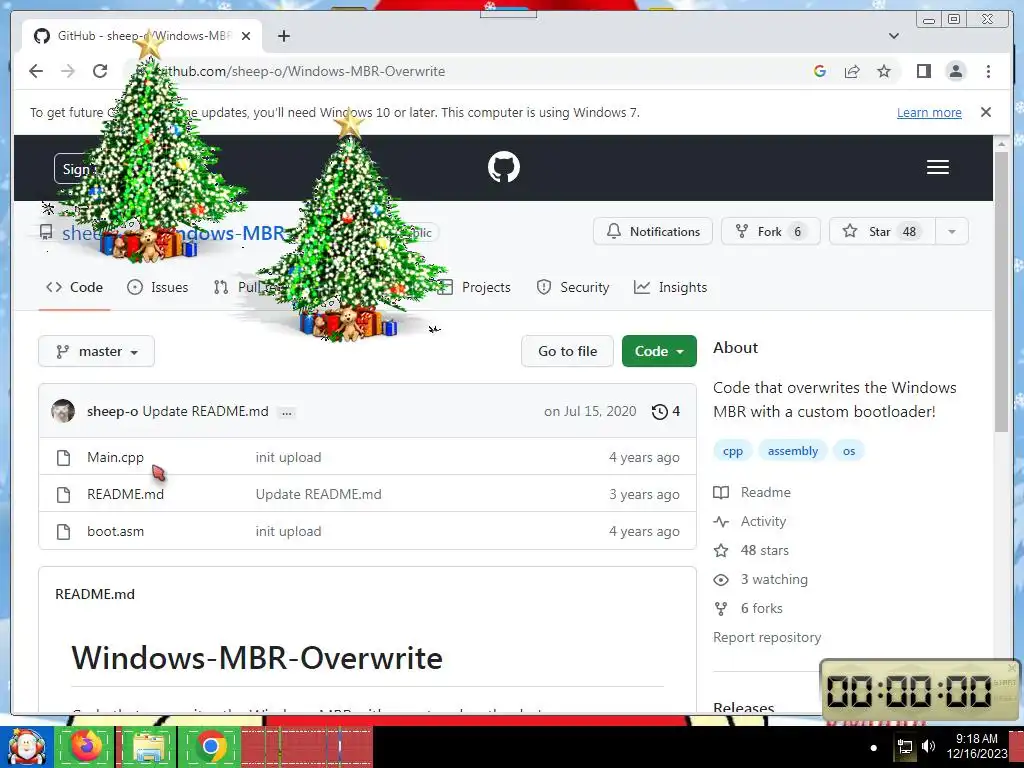Open the taskbar clock and date
This screenshot has height=768, width=1024.
(977, 746)
